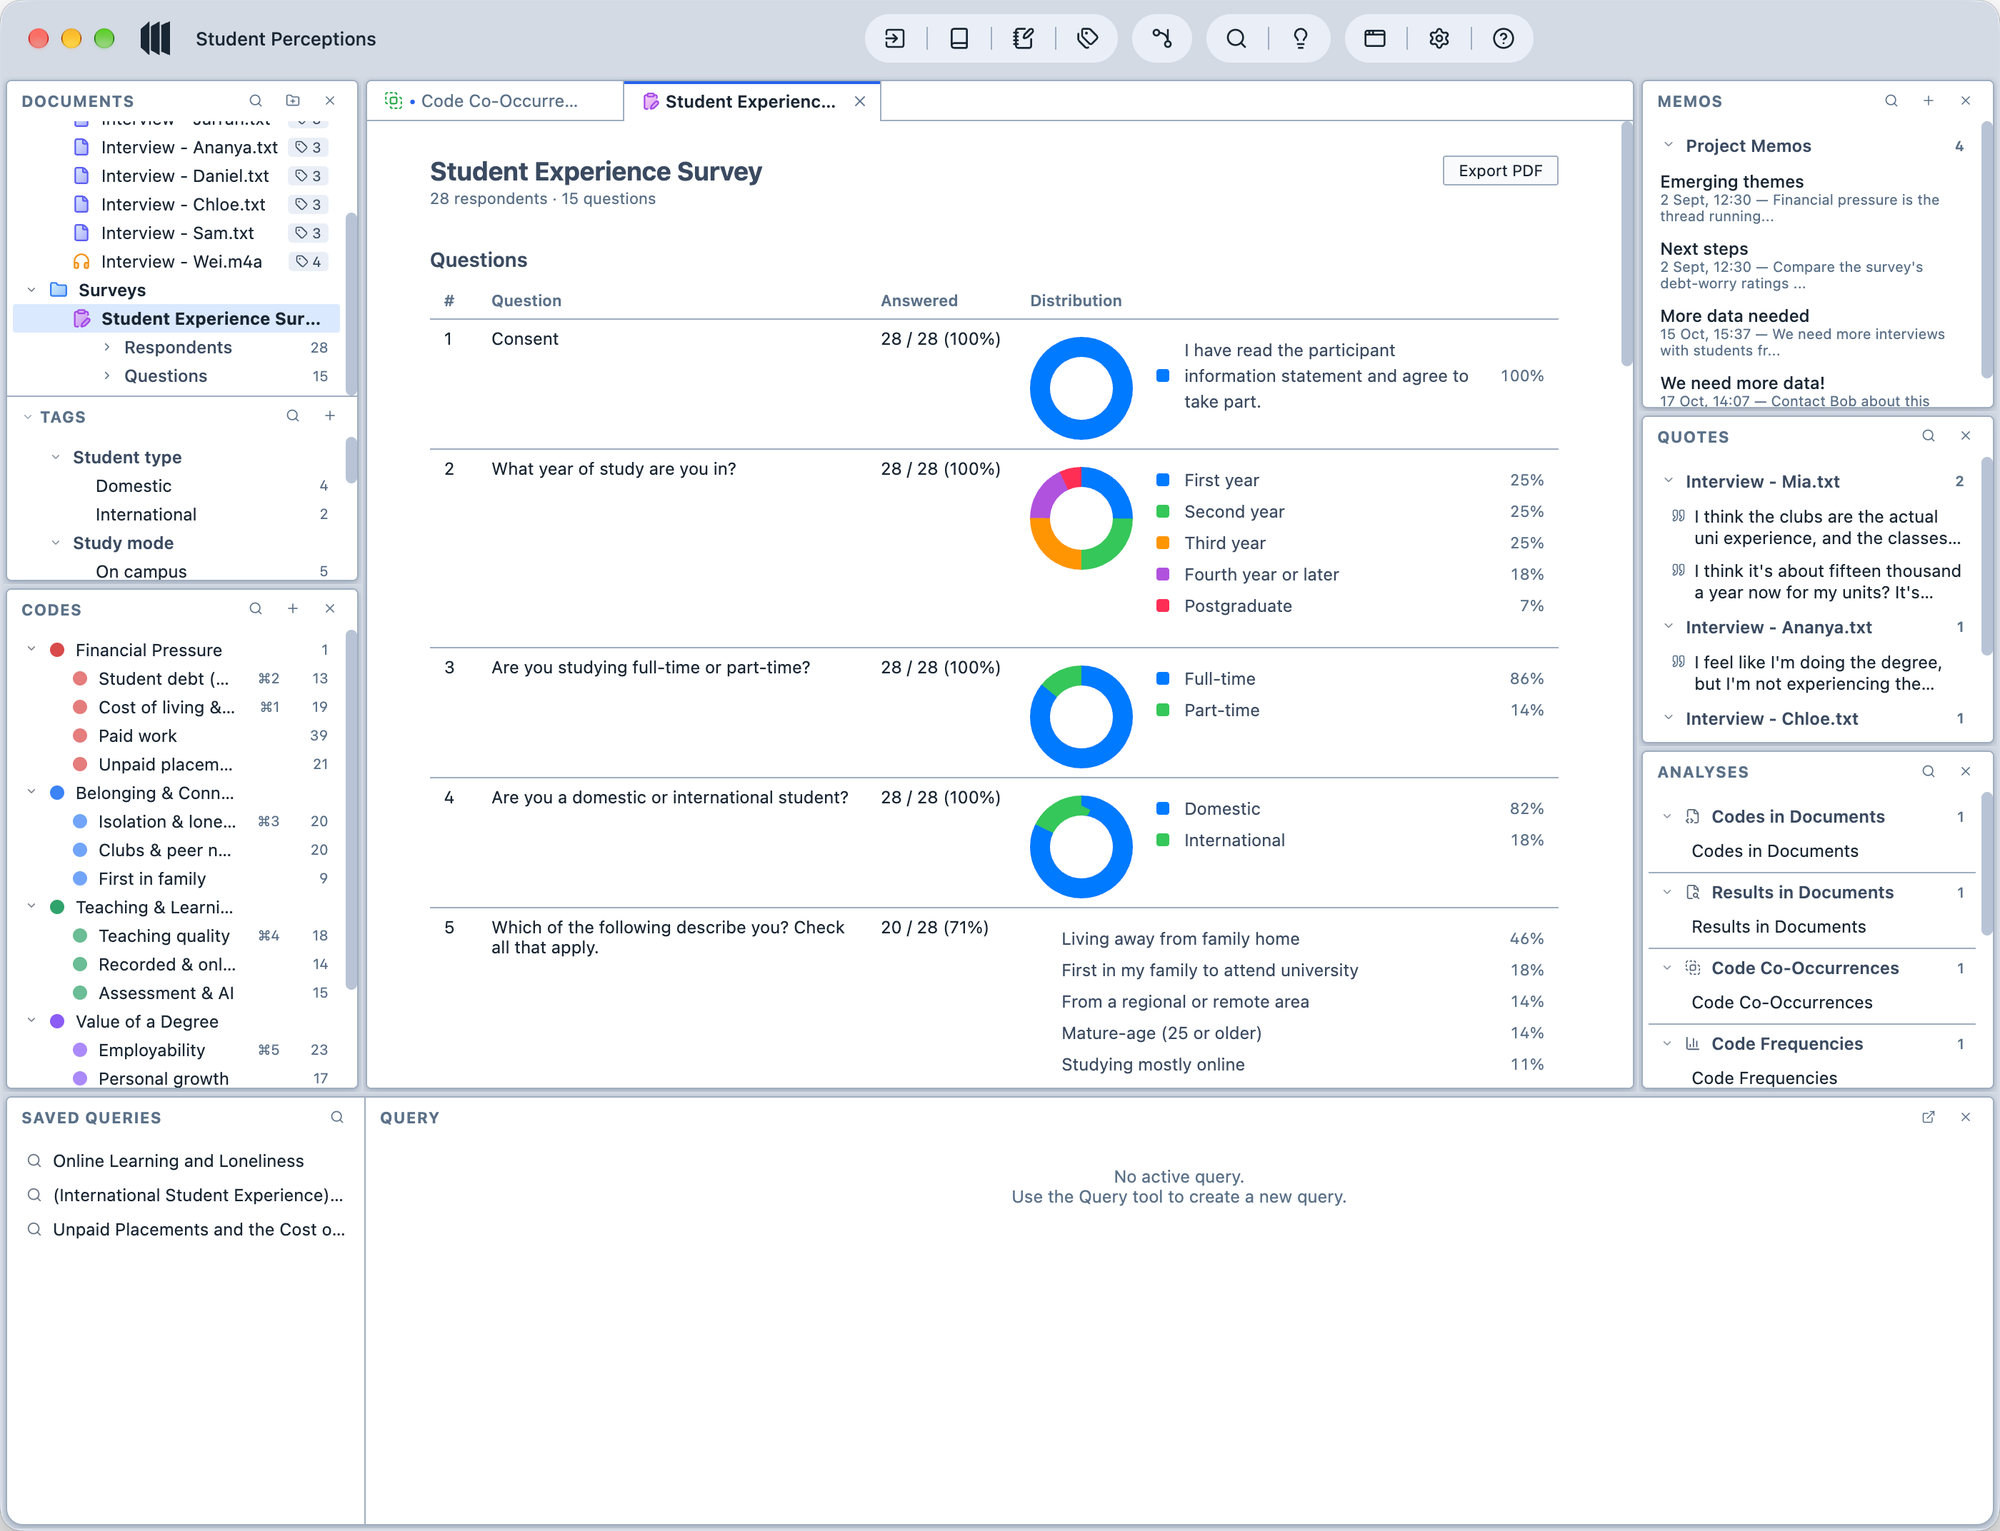Search the Saved Queries panel
The width and height of the screenshot is (2000, 1531).
tap(337, 1117)
